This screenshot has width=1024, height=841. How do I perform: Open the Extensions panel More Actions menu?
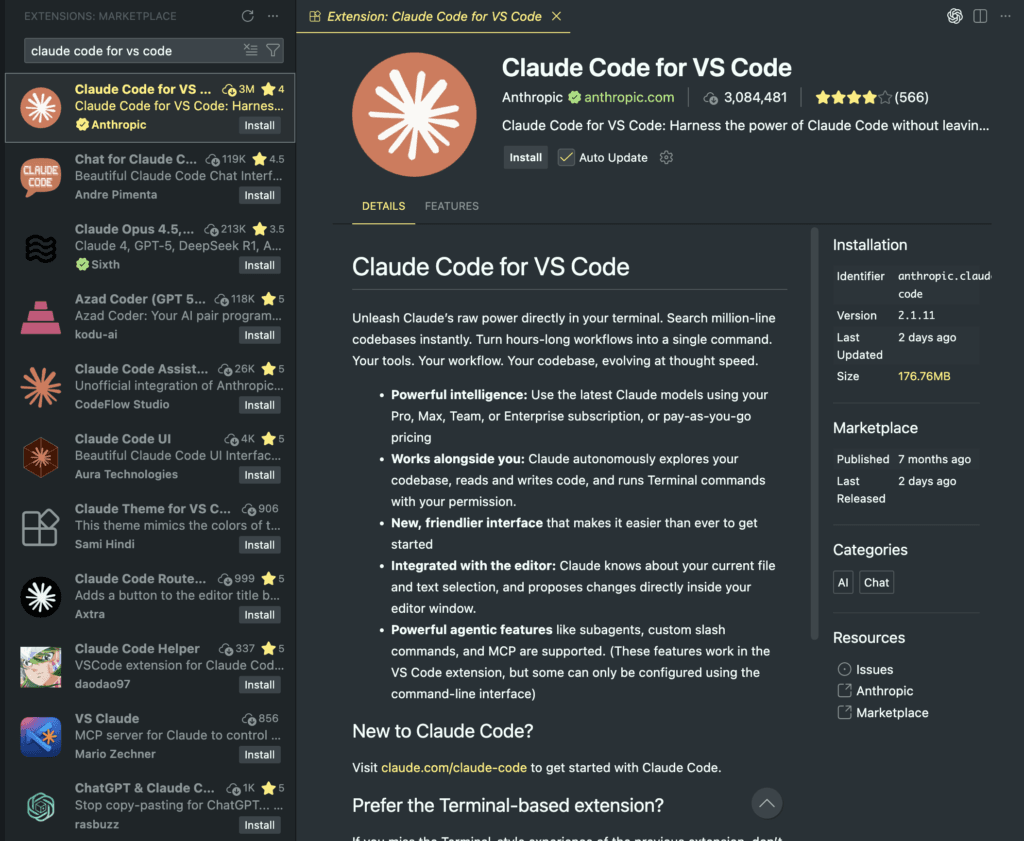click(x=272, y=16)
